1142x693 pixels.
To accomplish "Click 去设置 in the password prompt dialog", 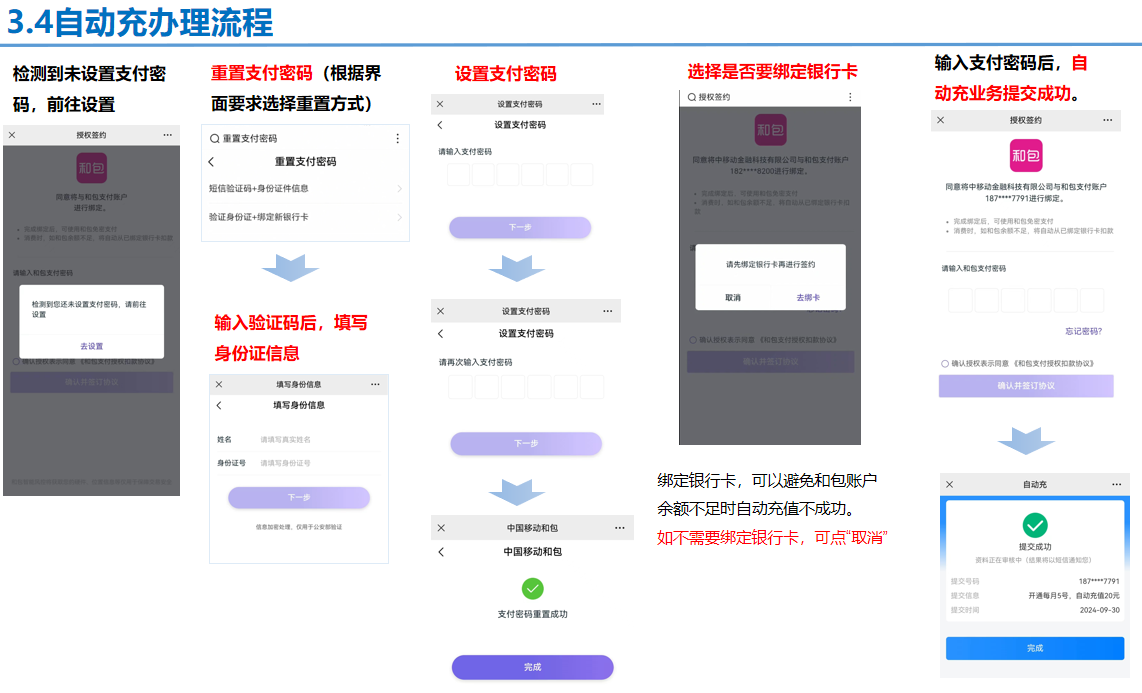I will (x=91, y=346).
